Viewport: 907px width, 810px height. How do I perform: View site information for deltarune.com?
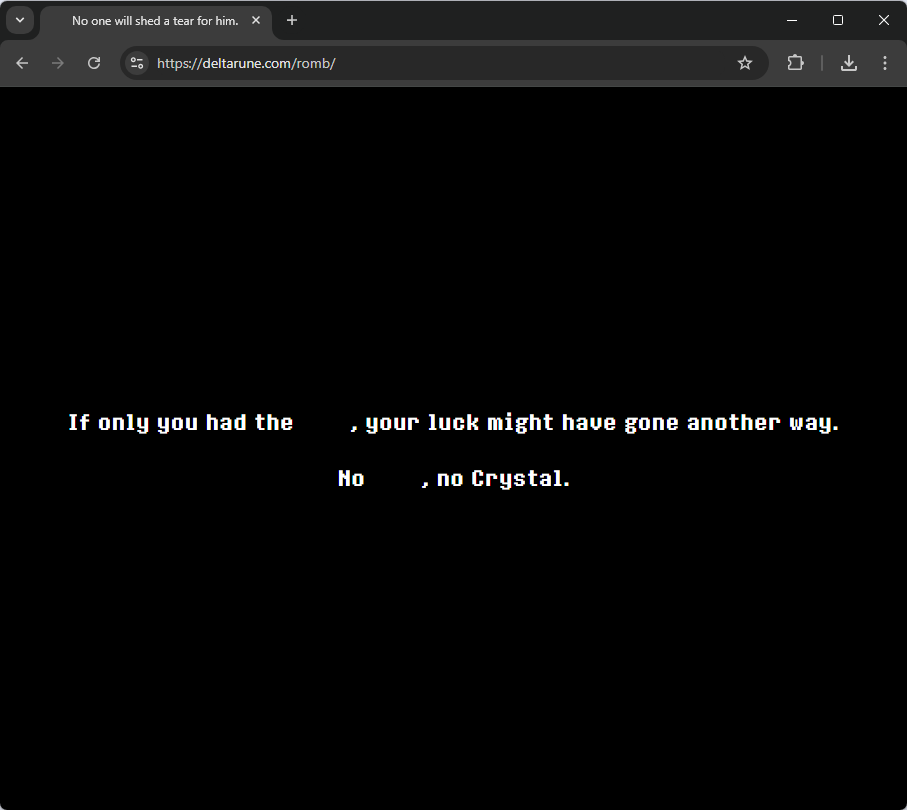137,63
